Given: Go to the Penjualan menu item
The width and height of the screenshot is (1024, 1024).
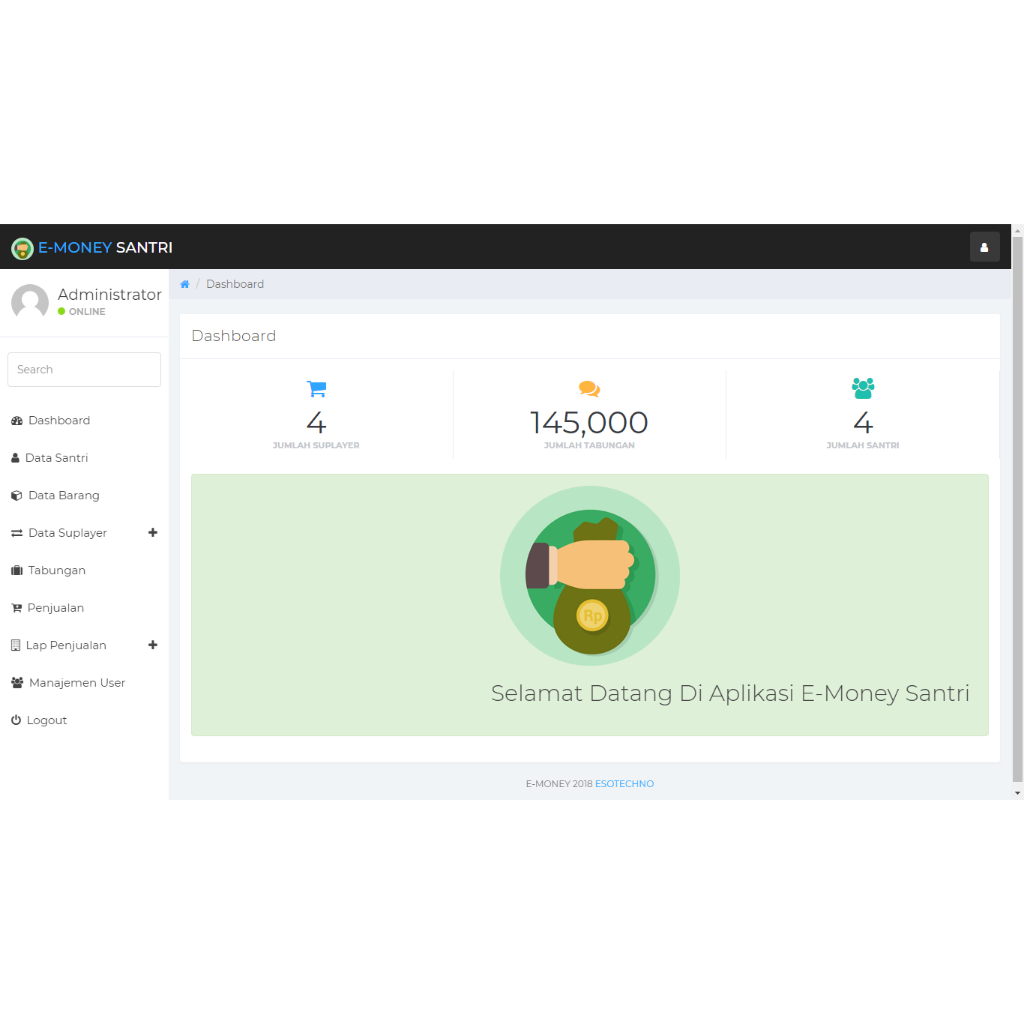Looking at the screenshot, I should tap(84, 608).
